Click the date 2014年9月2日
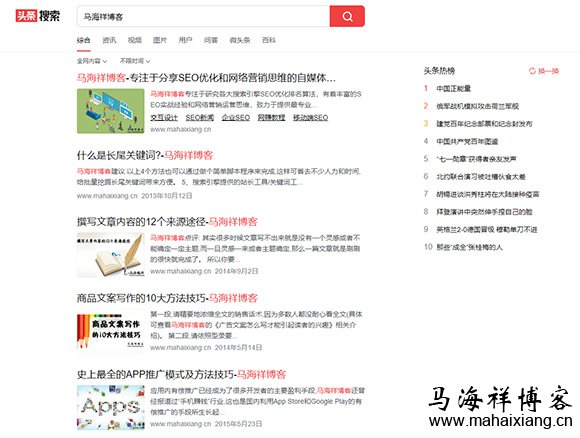This screenshot has height=438, width=580. point(236,272)
